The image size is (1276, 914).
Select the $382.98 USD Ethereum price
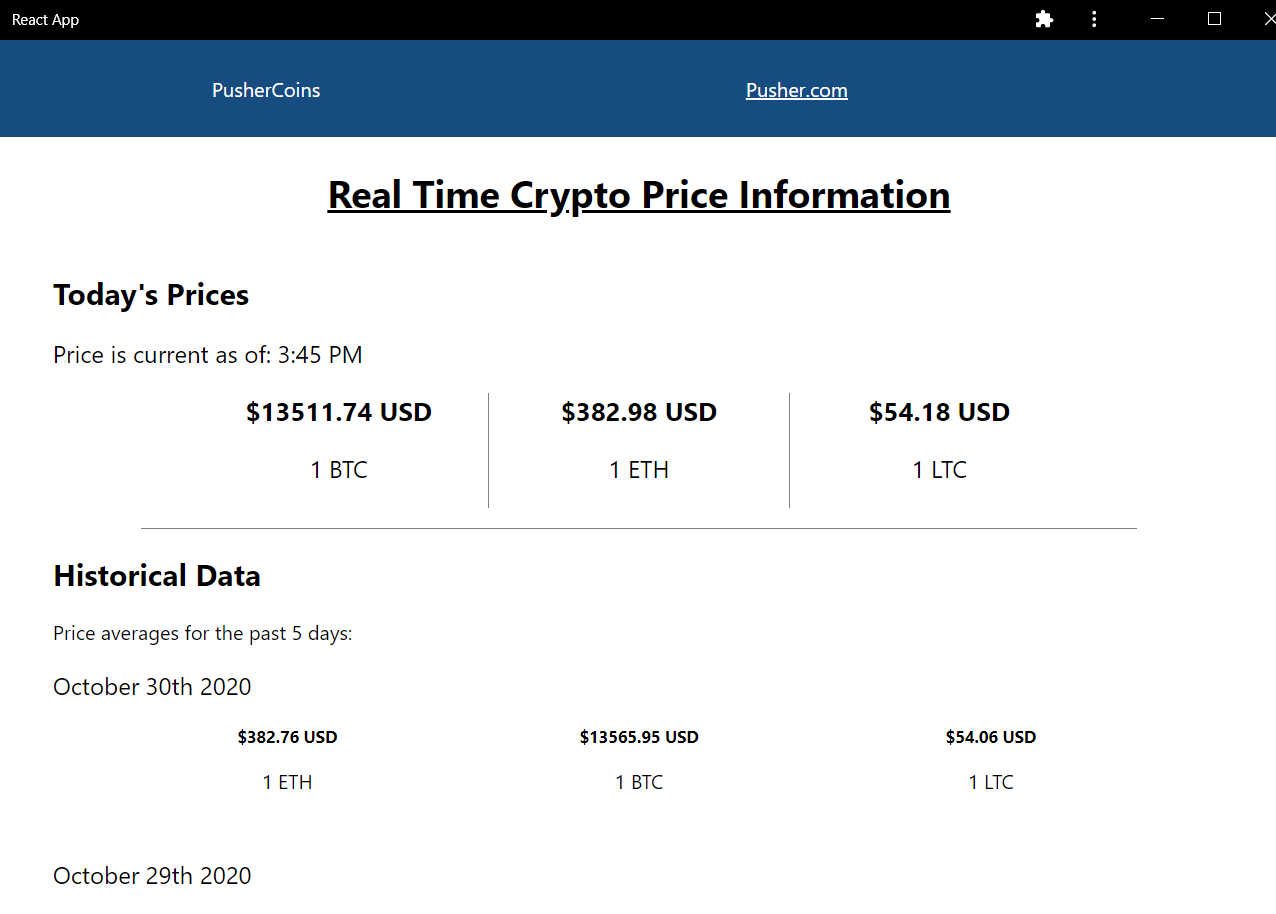click(639, 412)
